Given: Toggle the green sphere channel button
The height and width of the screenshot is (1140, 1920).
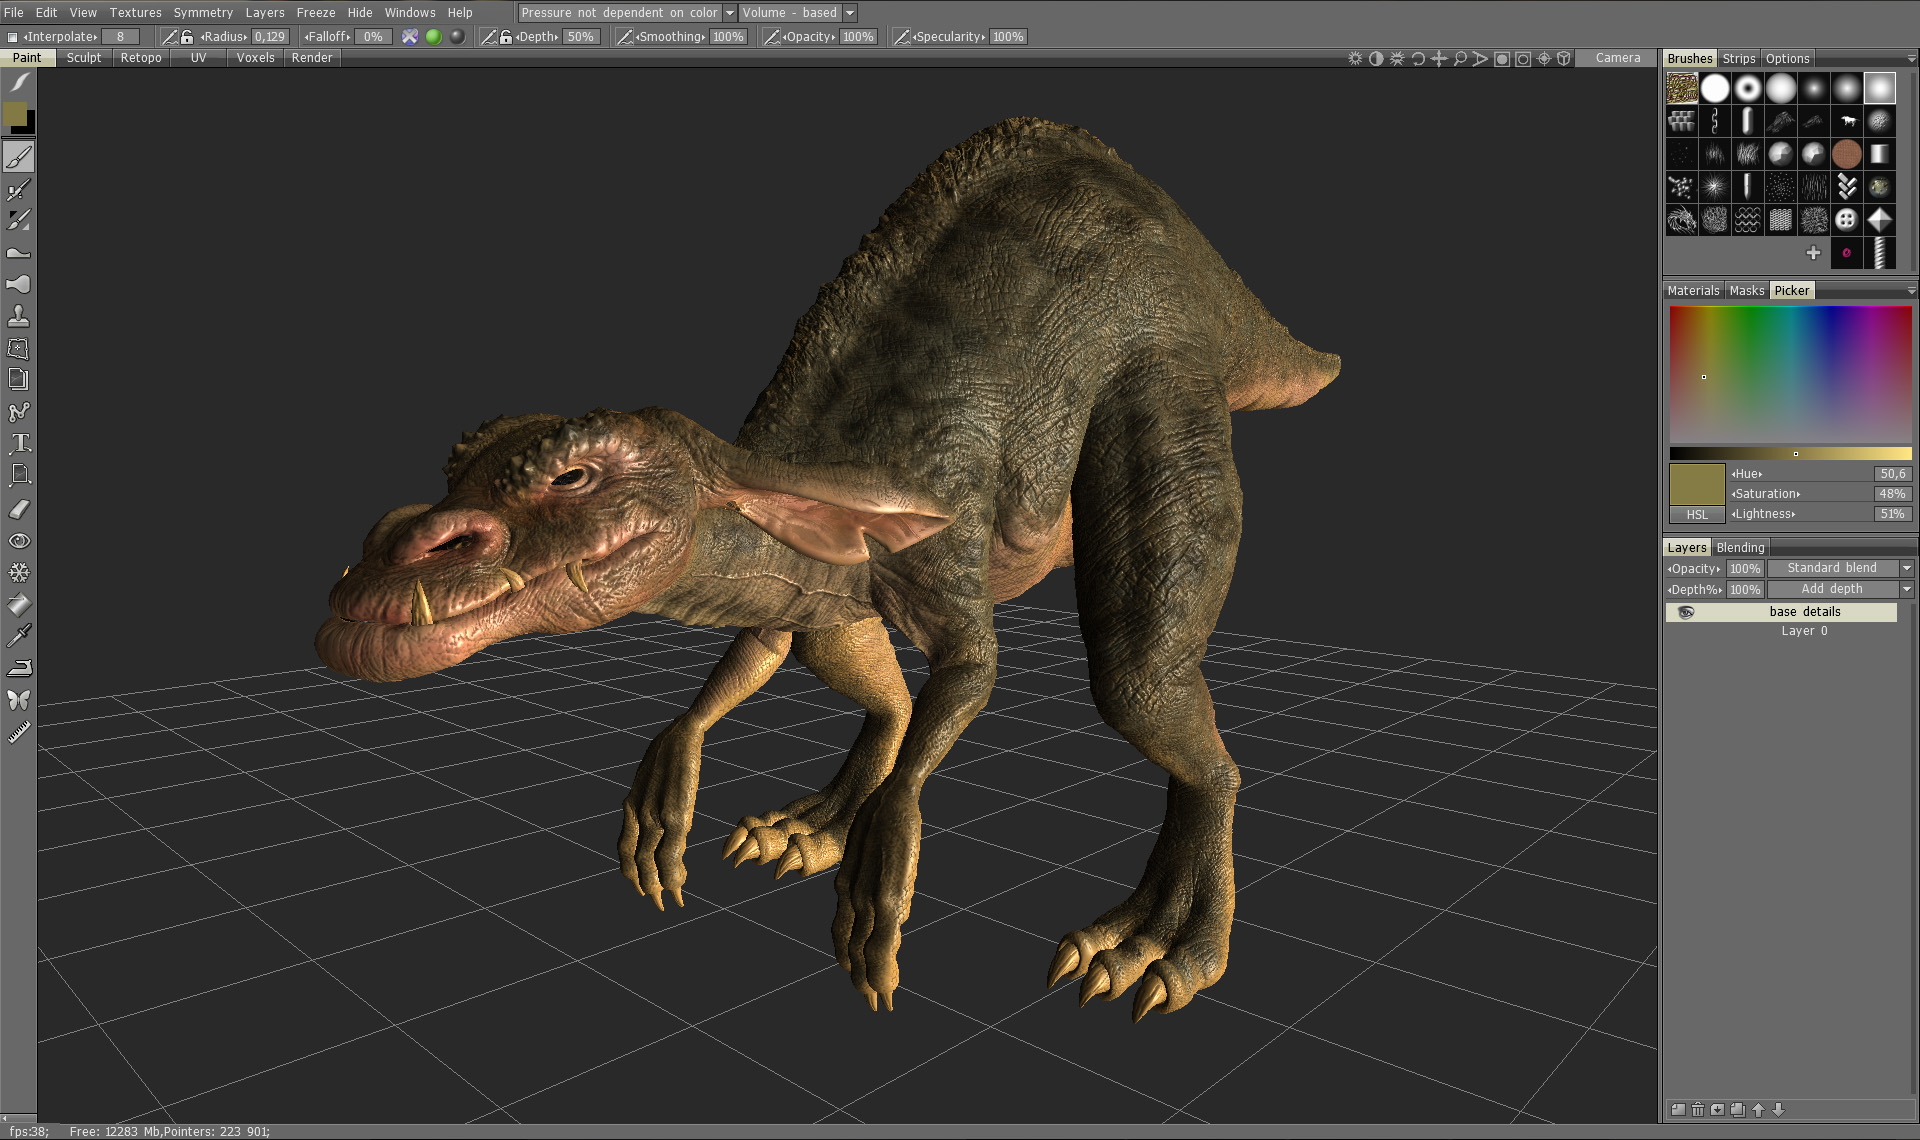Looking at the screenshot, I should 433,37.
